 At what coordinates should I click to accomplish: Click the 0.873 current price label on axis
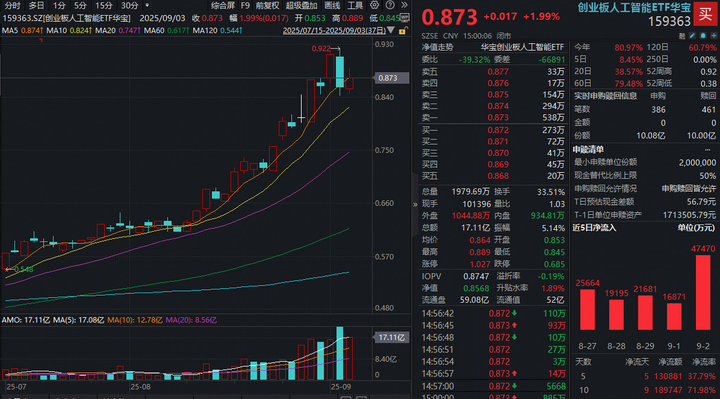pyautogui.click(x=392, y=78)
